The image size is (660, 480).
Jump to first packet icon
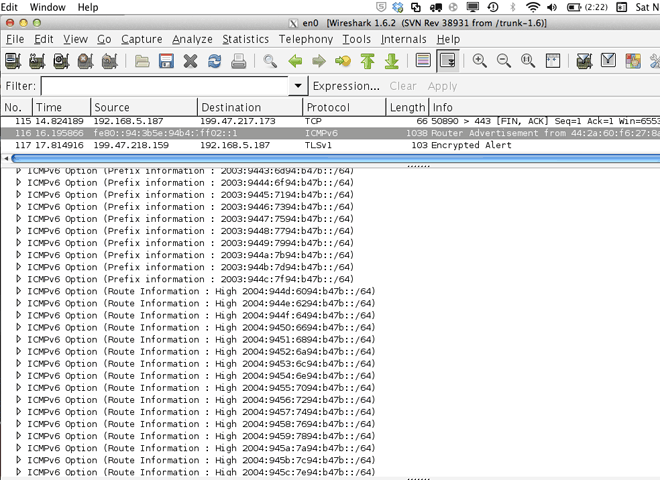(x=367, y=61)
